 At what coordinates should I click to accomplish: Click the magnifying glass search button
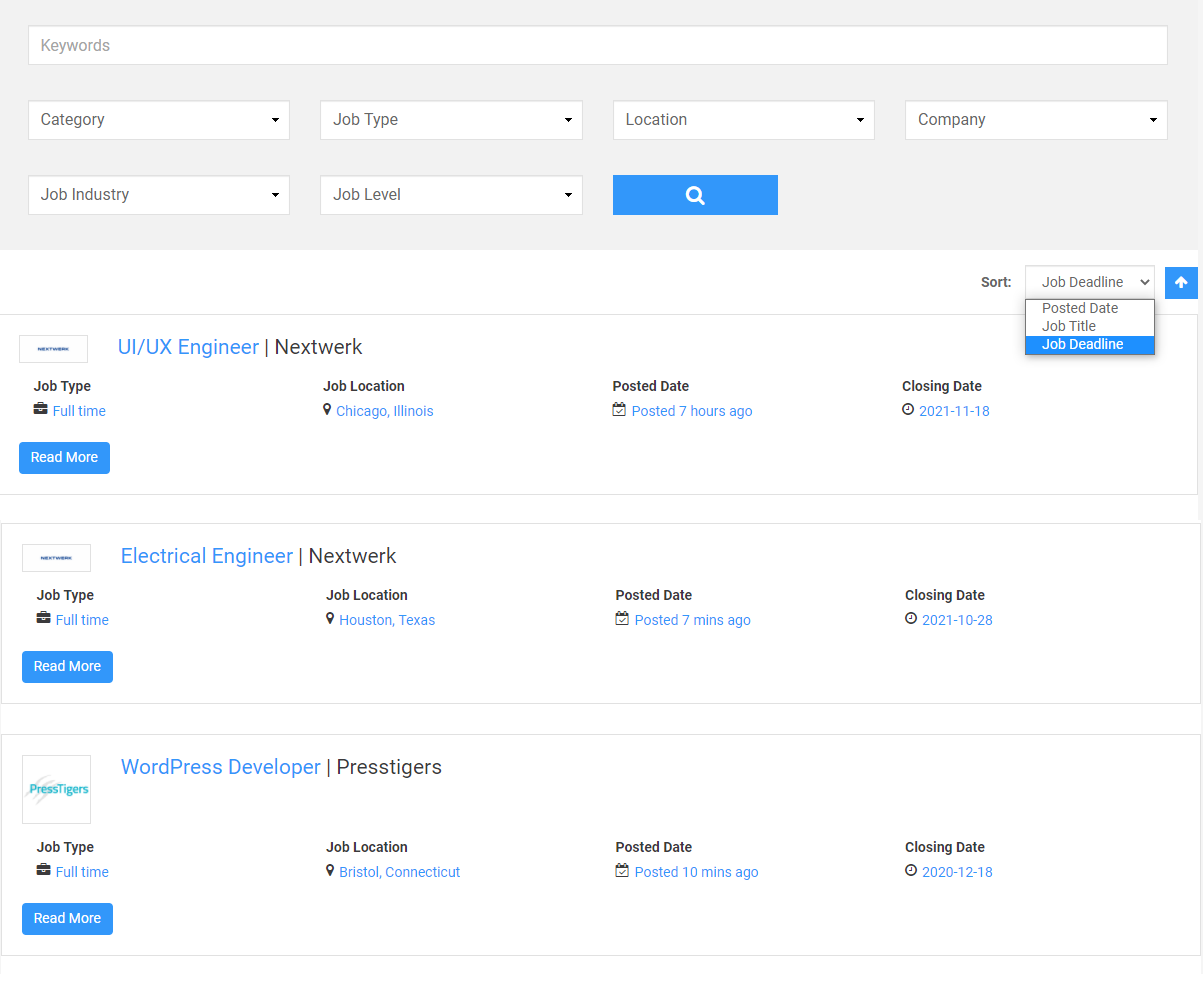(x=695, y=195)
